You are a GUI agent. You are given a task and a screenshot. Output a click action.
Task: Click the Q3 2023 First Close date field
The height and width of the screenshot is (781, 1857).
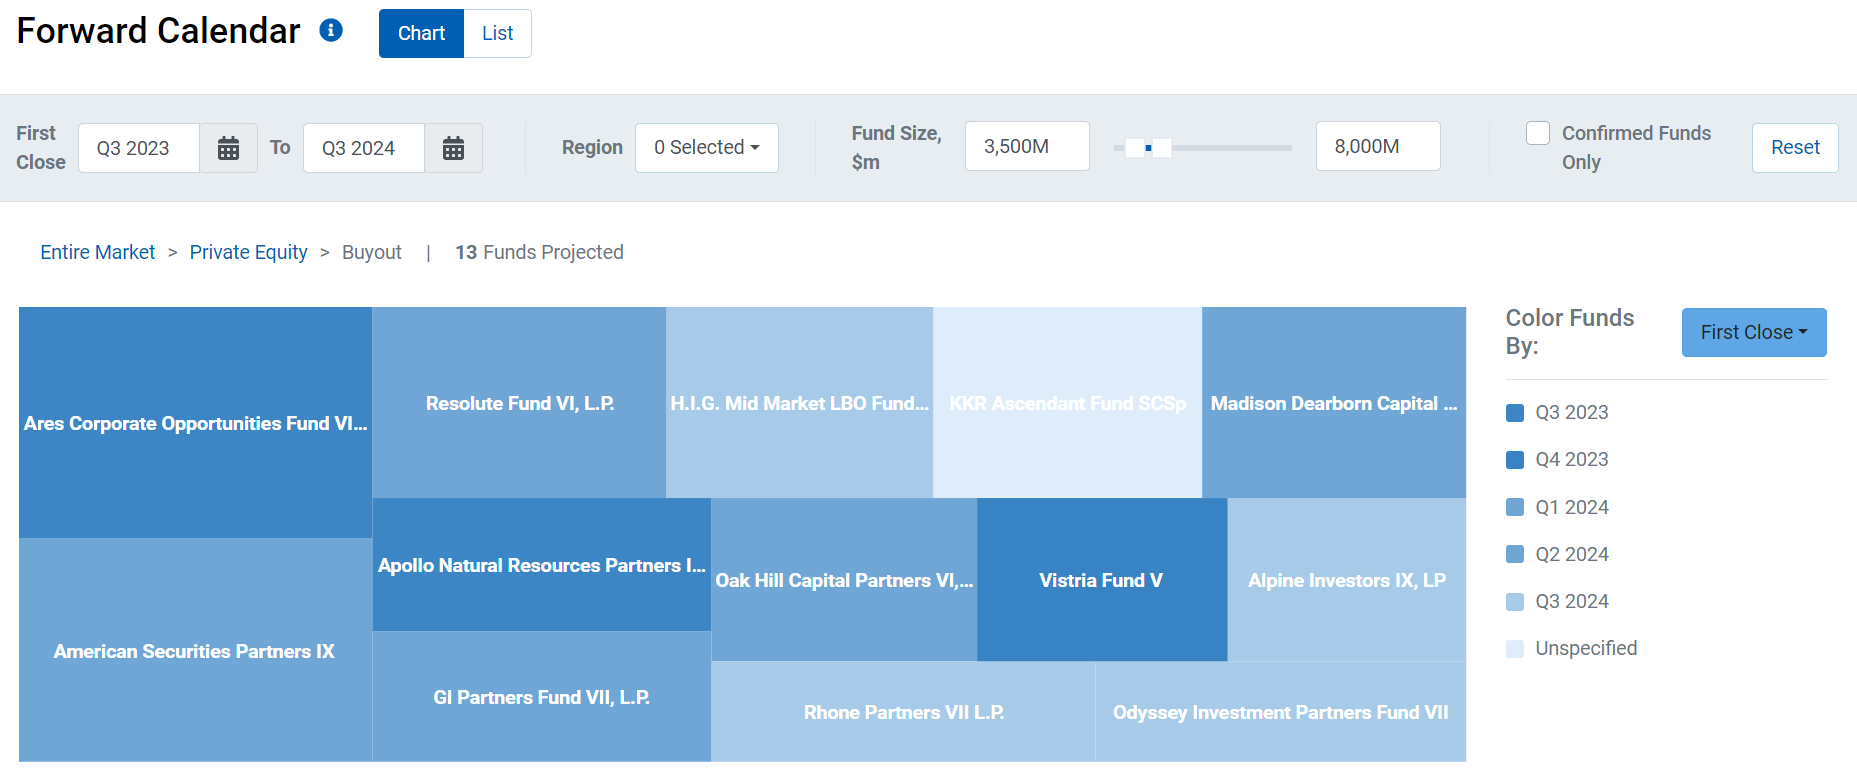click(138, 147)
